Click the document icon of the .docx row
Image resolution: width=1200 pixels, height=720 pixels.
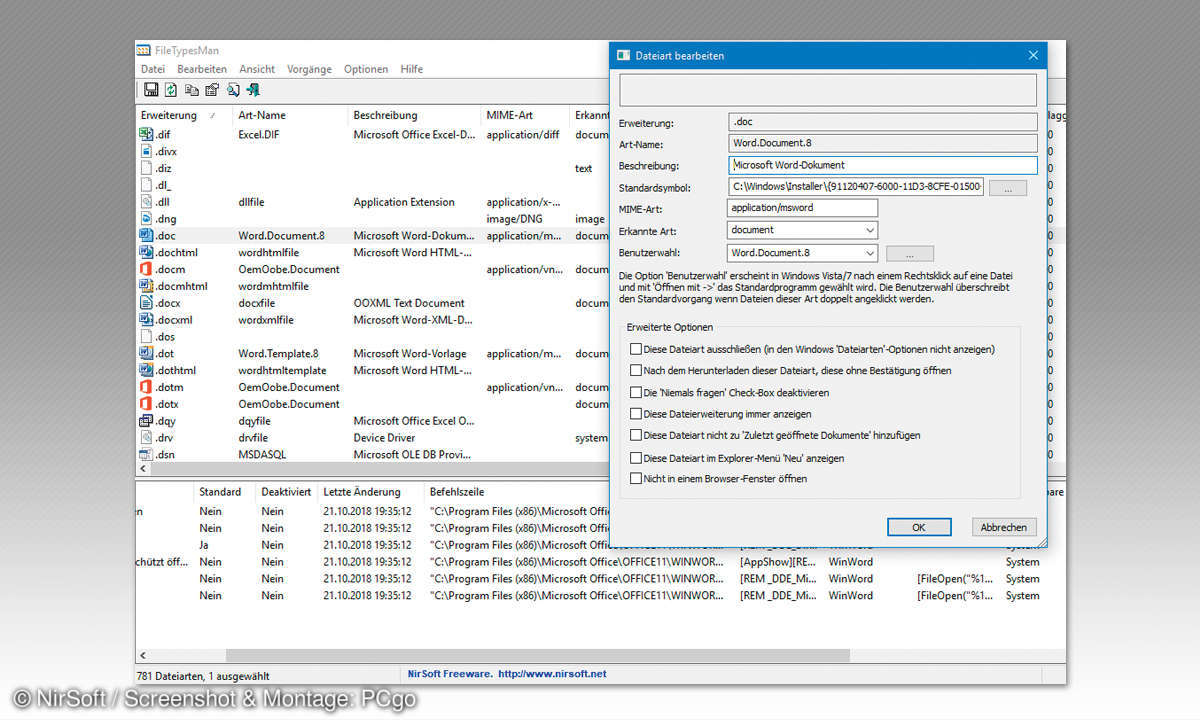click(x=146, y=303)
